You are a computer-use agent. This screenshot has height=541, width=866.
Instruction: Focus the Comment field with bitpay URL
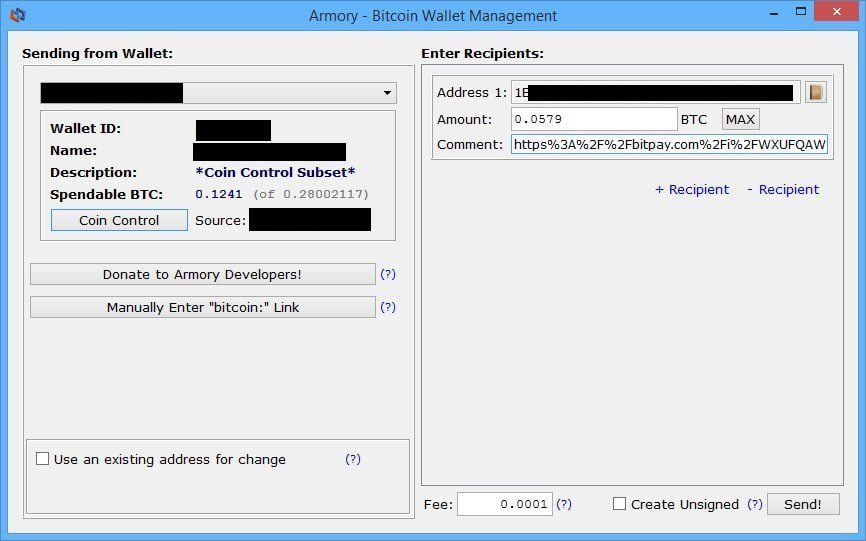click(x=669, y=145)
